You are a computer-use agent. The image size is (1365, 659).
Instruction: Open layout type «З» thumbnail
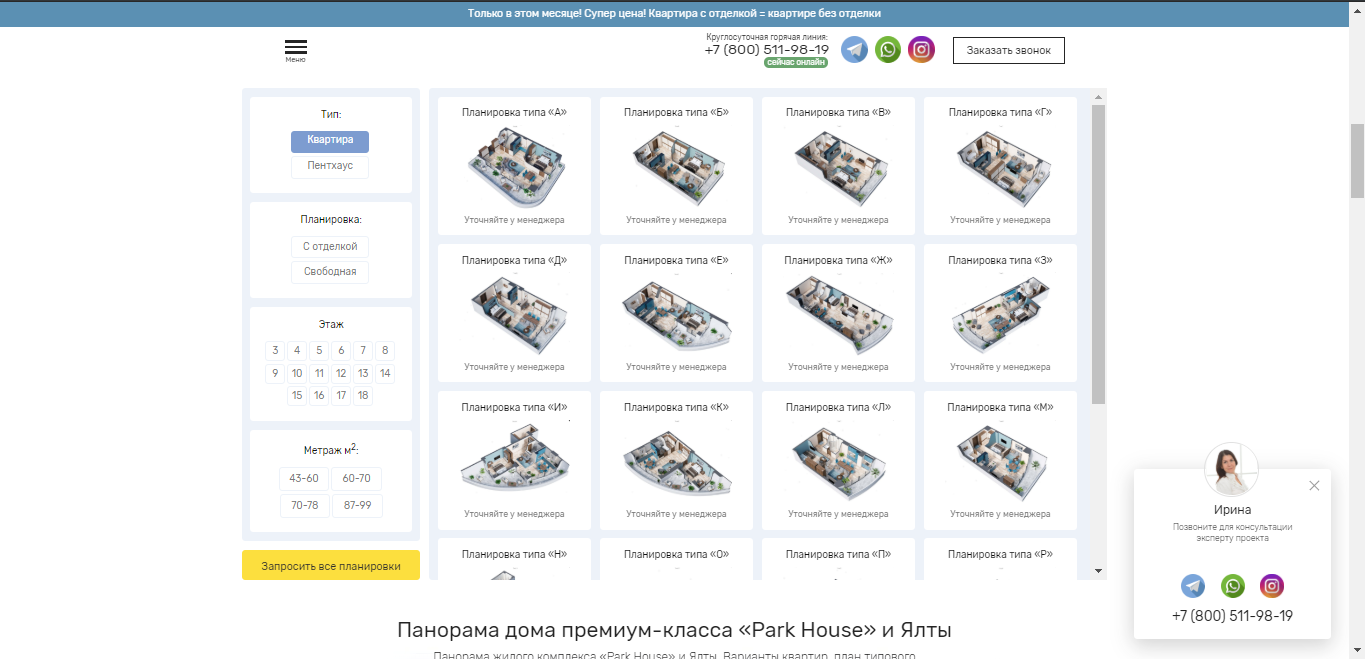1000,313
